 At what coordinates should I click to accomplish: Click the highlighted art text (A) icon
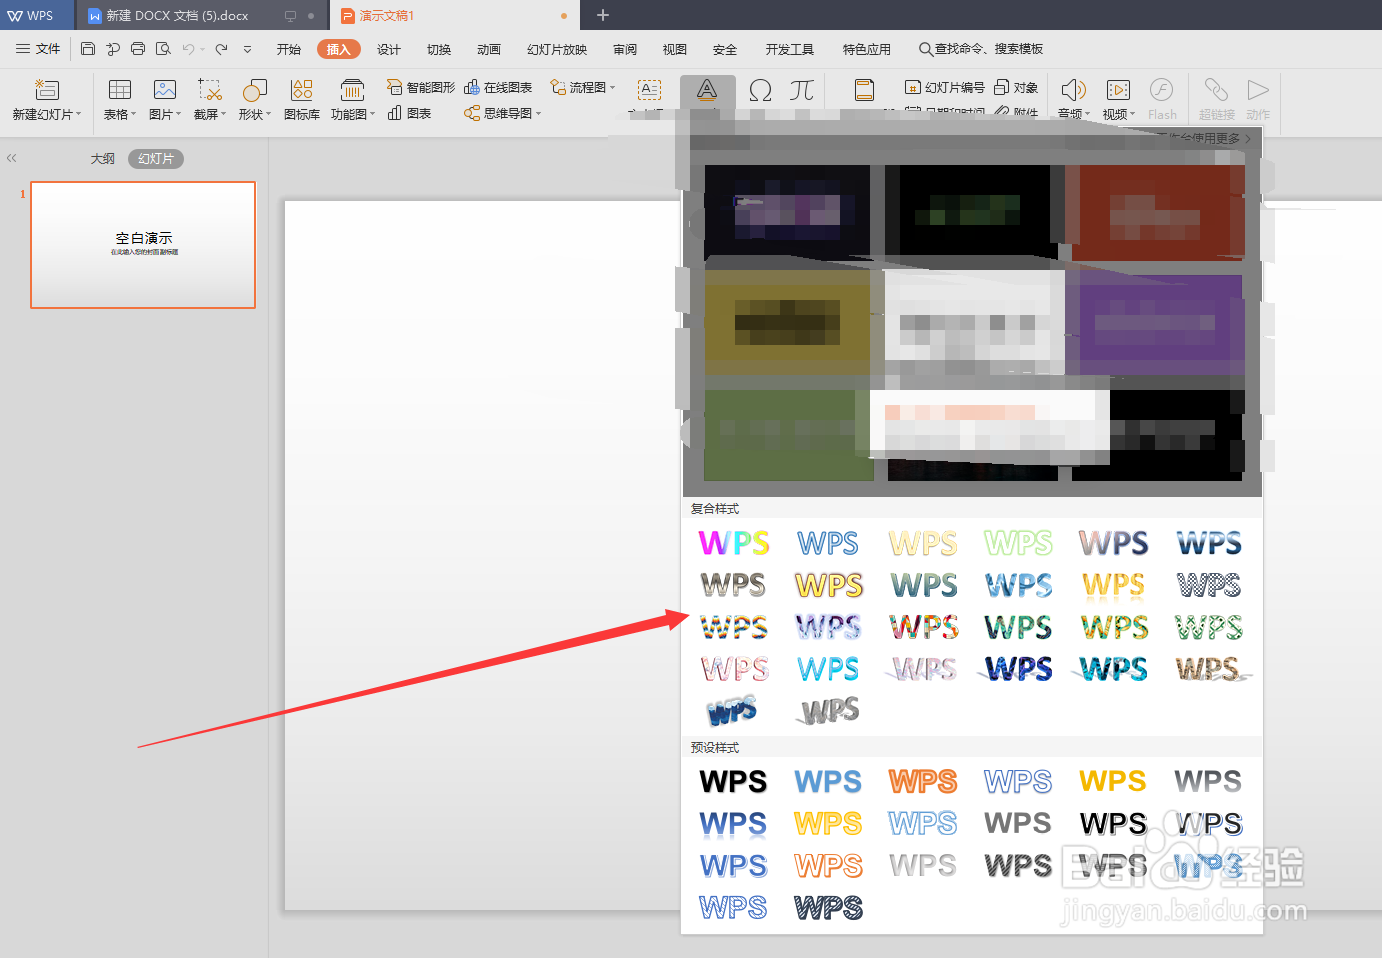[707, 90]
